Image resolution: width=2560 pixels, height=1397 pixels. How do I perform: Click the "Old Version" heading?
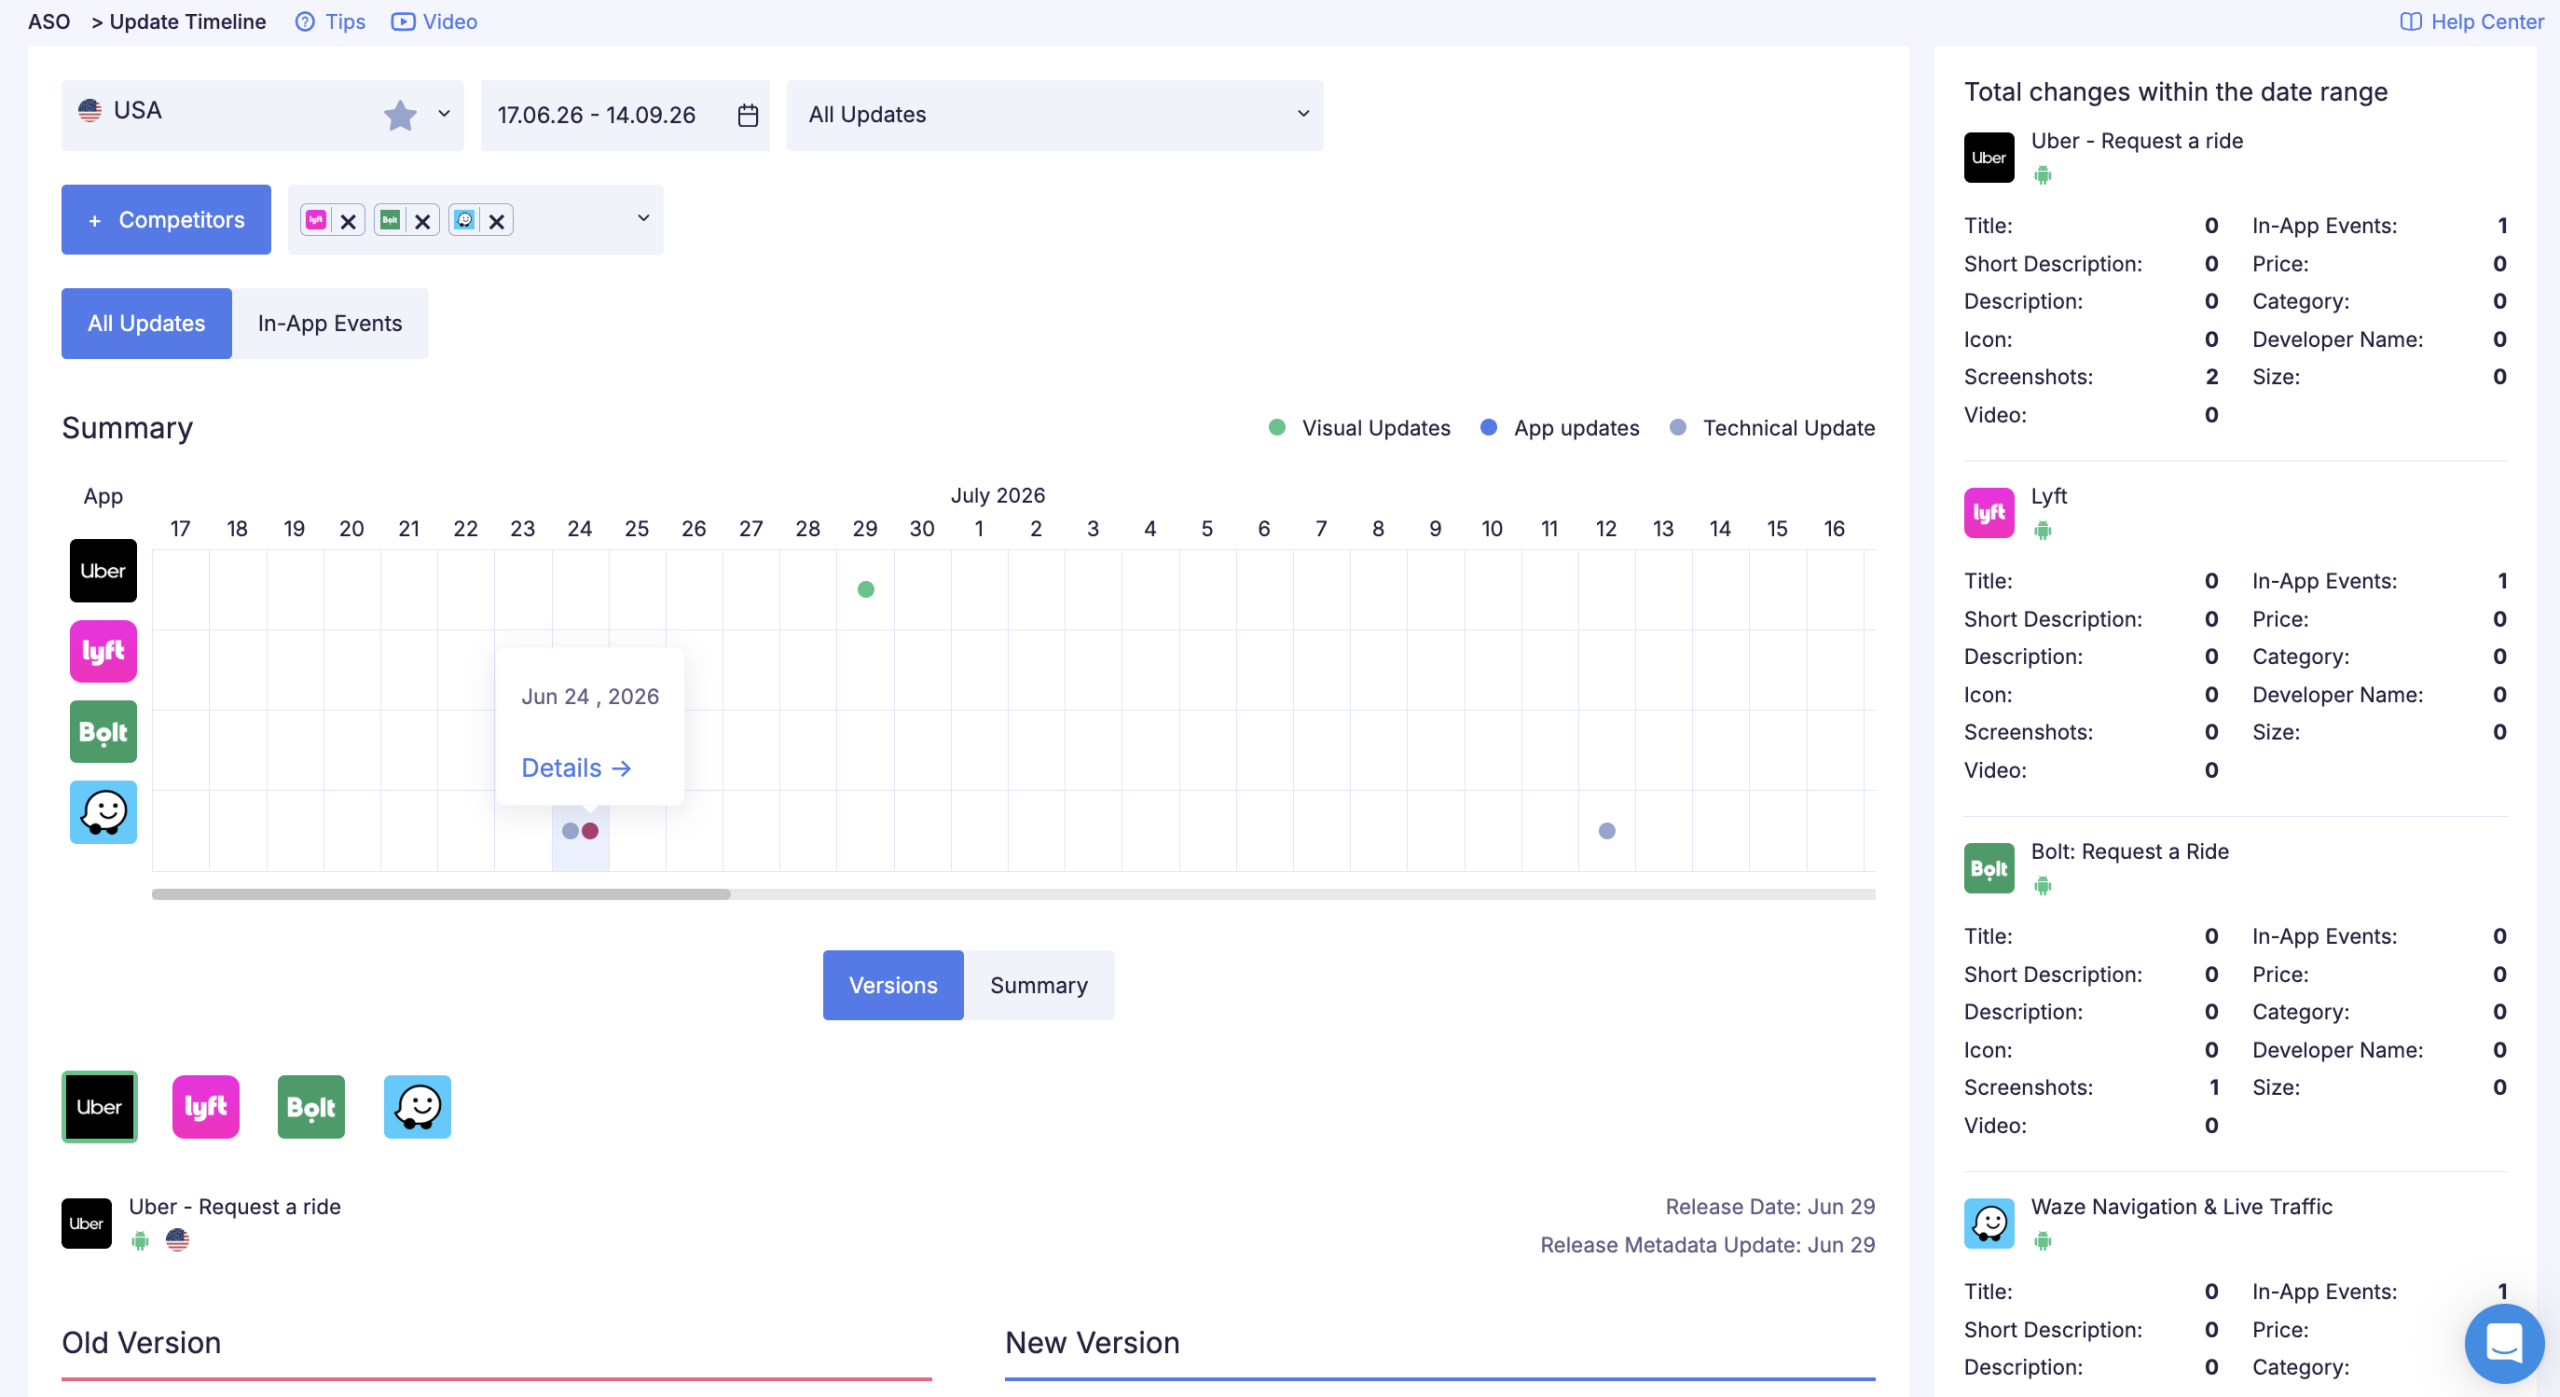pos(141,1343)
